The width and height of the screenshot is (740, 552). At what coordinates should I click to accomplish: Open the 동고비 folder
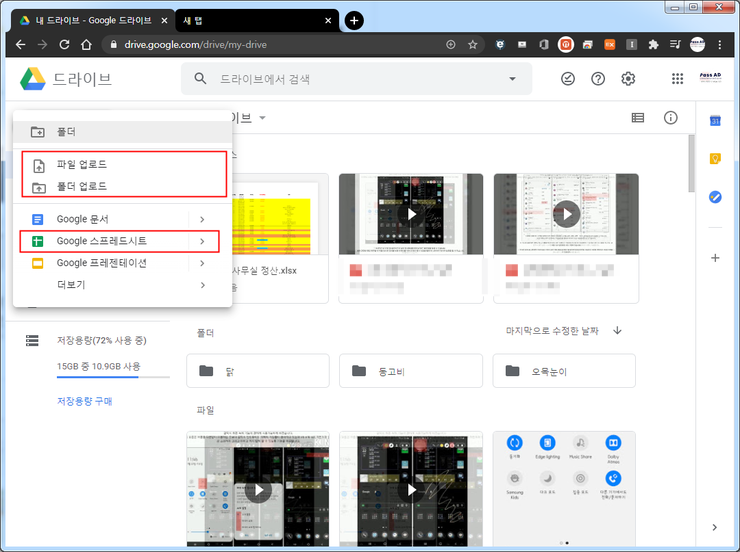[x=411, y=371]
